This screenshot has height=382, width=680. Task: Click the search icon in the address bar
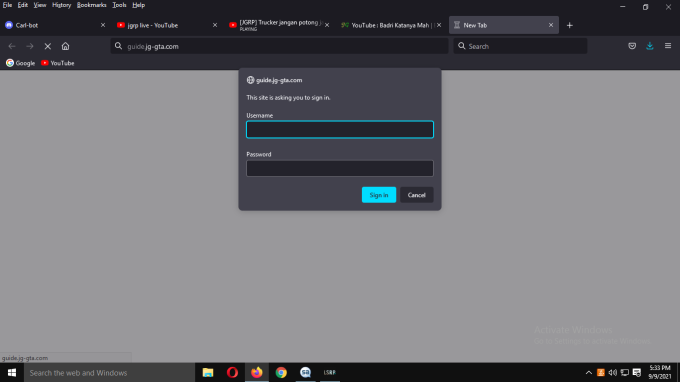tap(118, 46)
